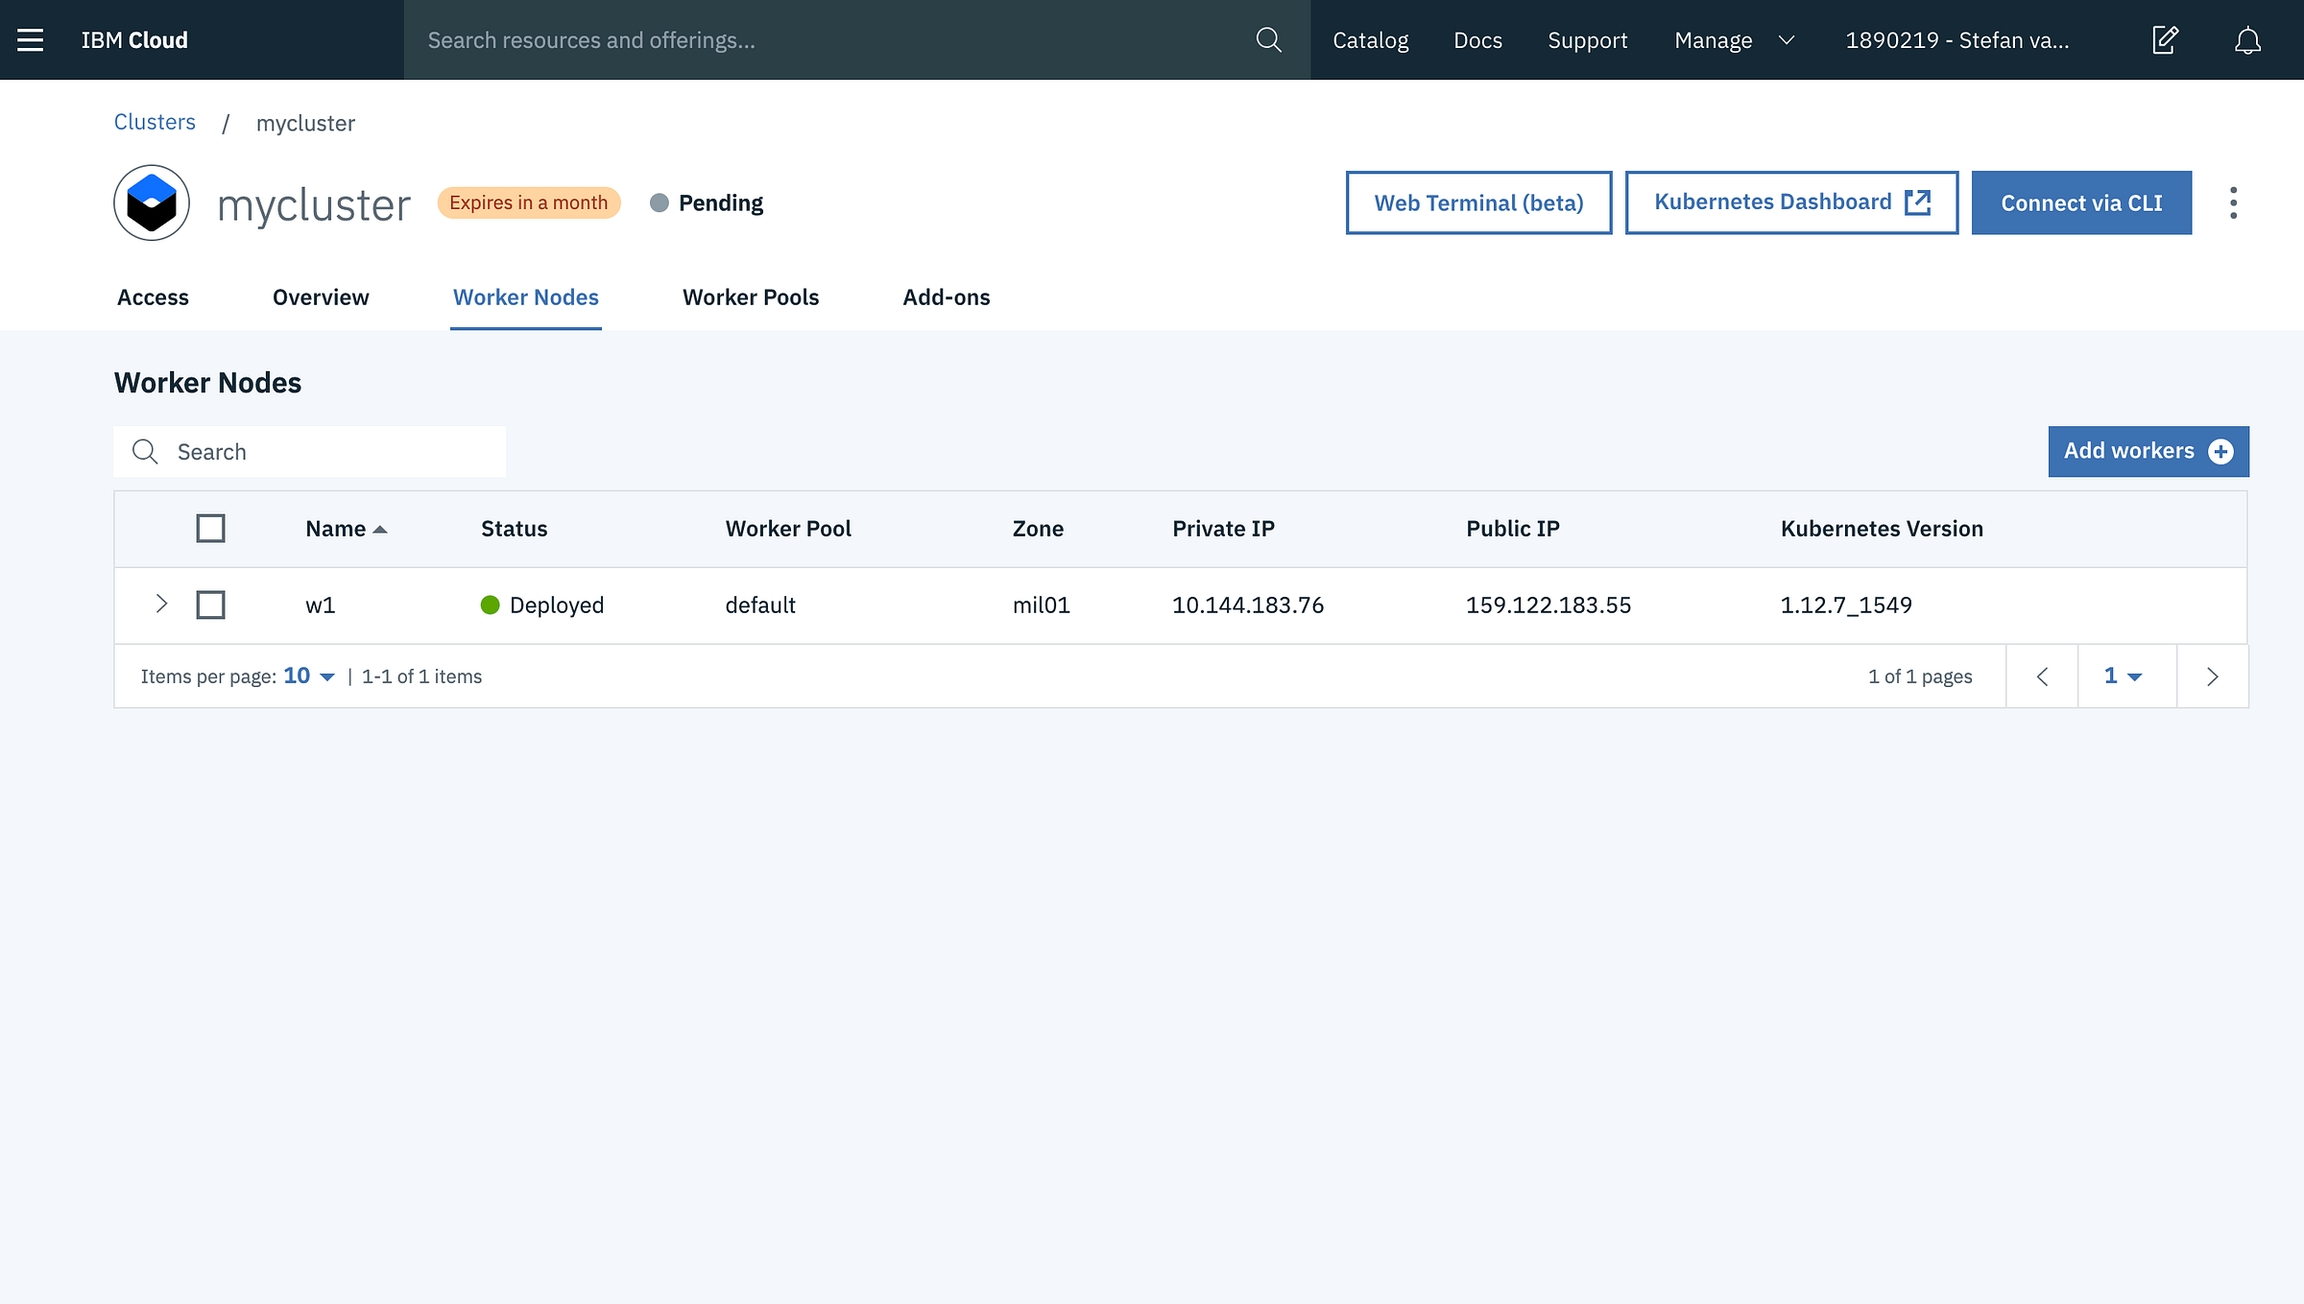The width and height of the screenshot is (2304, 1304).
Task: Open the Items per page dropdown
Action: (309, 676)
